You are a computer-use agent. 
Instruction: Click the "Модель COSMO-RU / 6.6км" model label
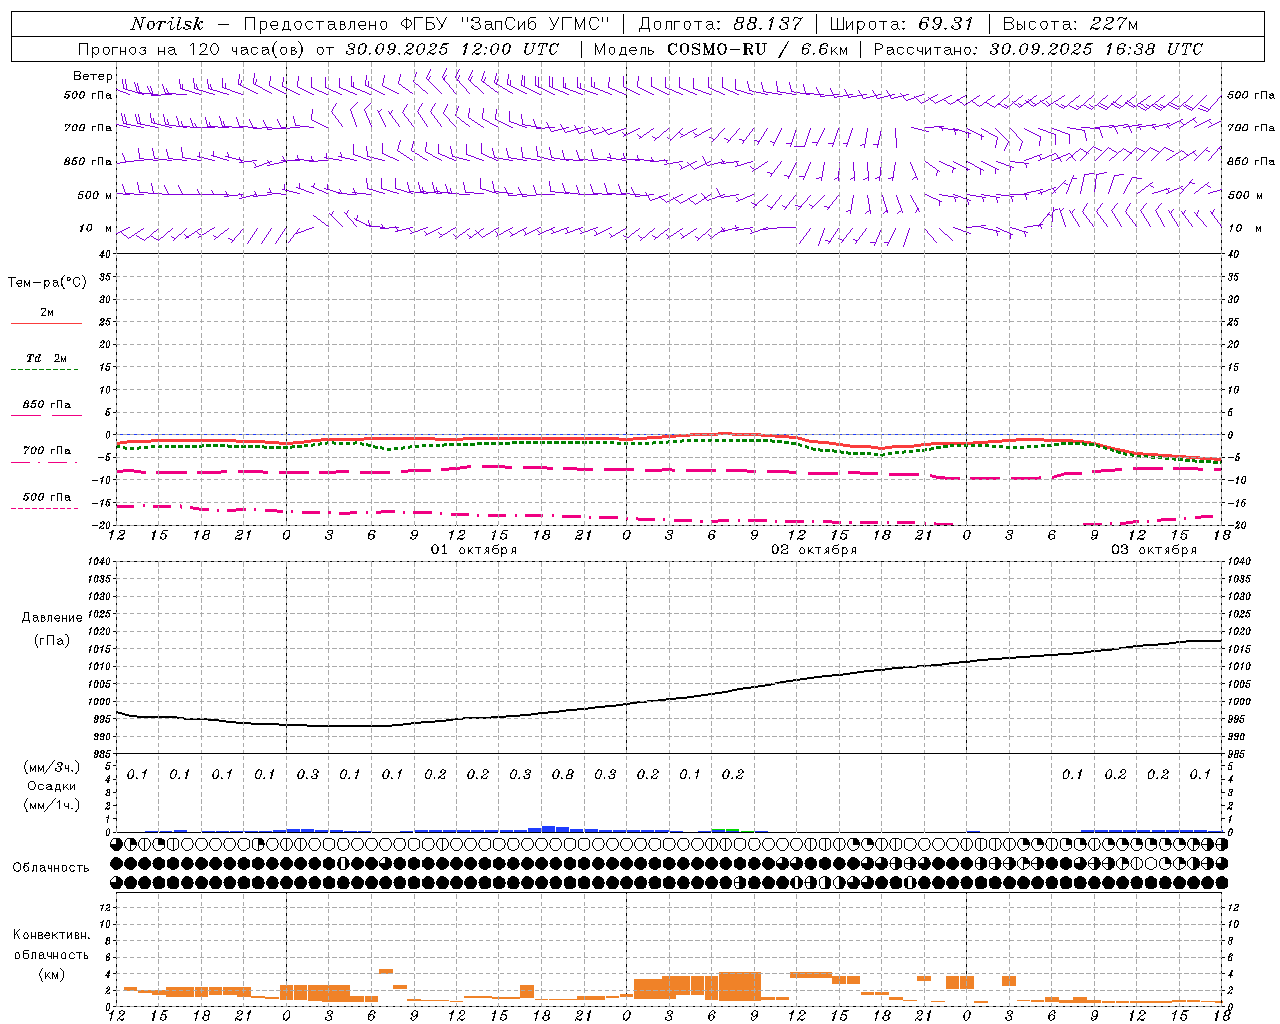[721, 49]
